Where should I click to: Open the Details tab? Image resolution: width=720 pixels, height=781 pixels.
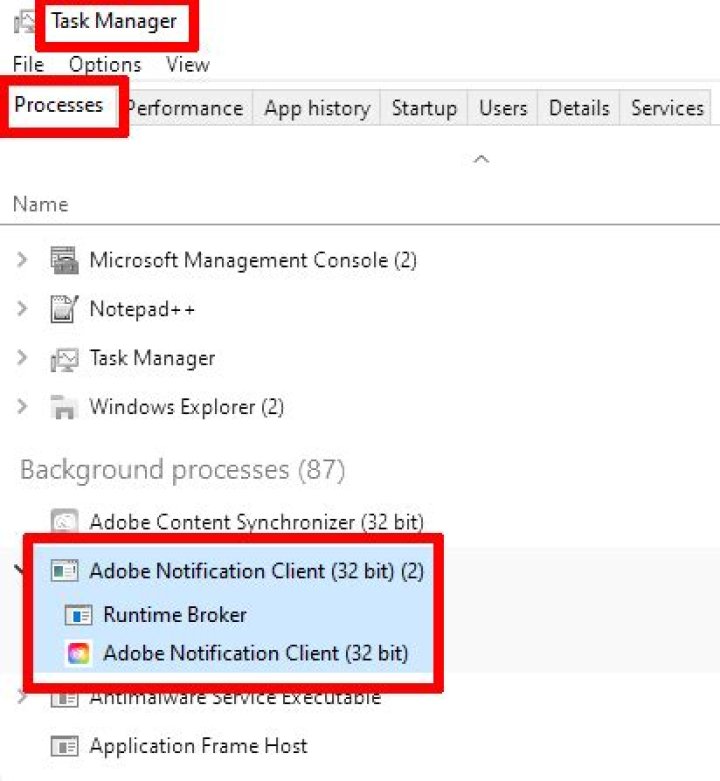[579, 108]
